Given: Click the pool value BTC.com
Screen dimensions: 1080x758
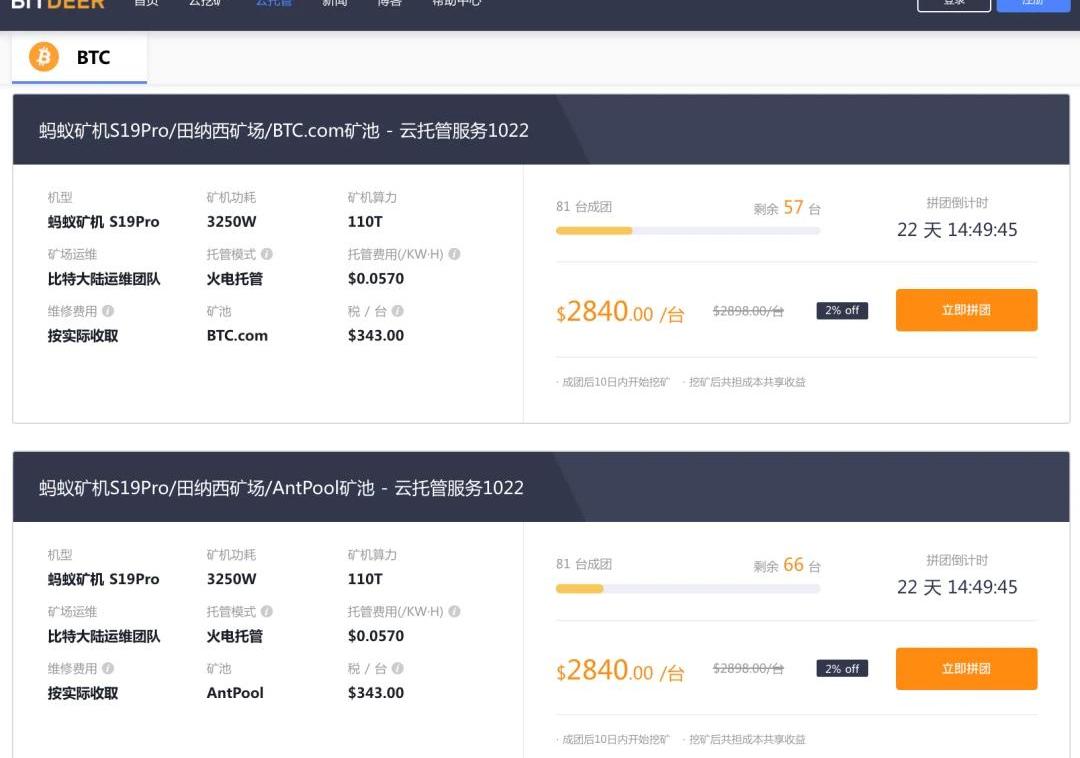Looking at the screenshot, I should point(237,336).
